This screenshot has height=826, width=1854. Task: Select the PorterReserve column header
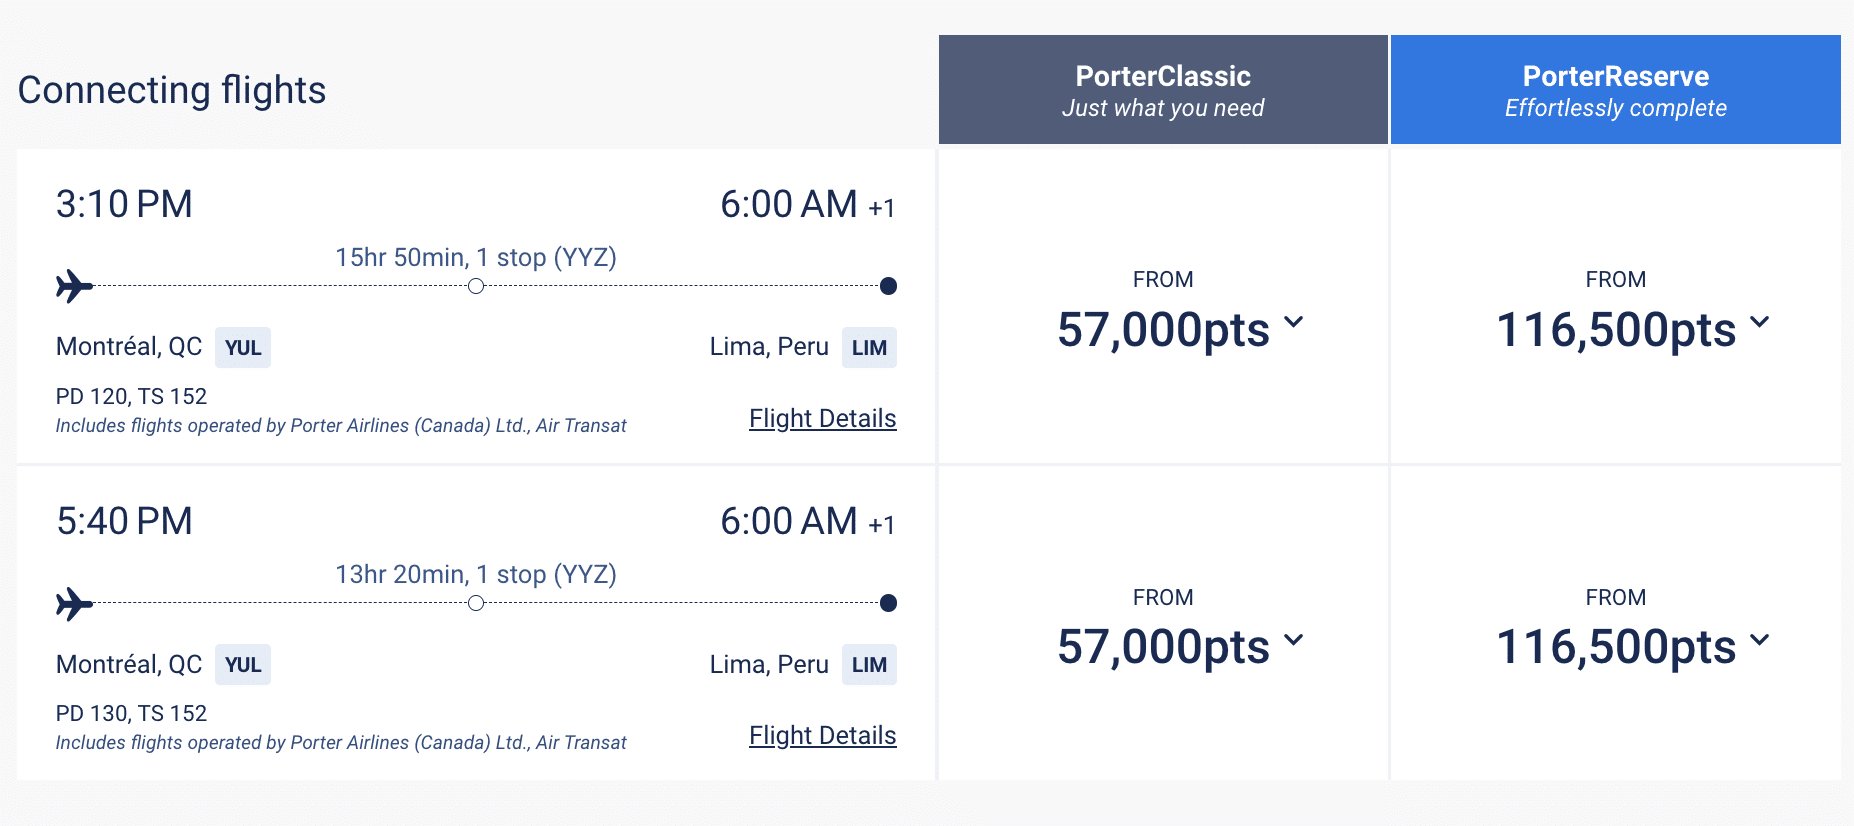(1615, 90)
